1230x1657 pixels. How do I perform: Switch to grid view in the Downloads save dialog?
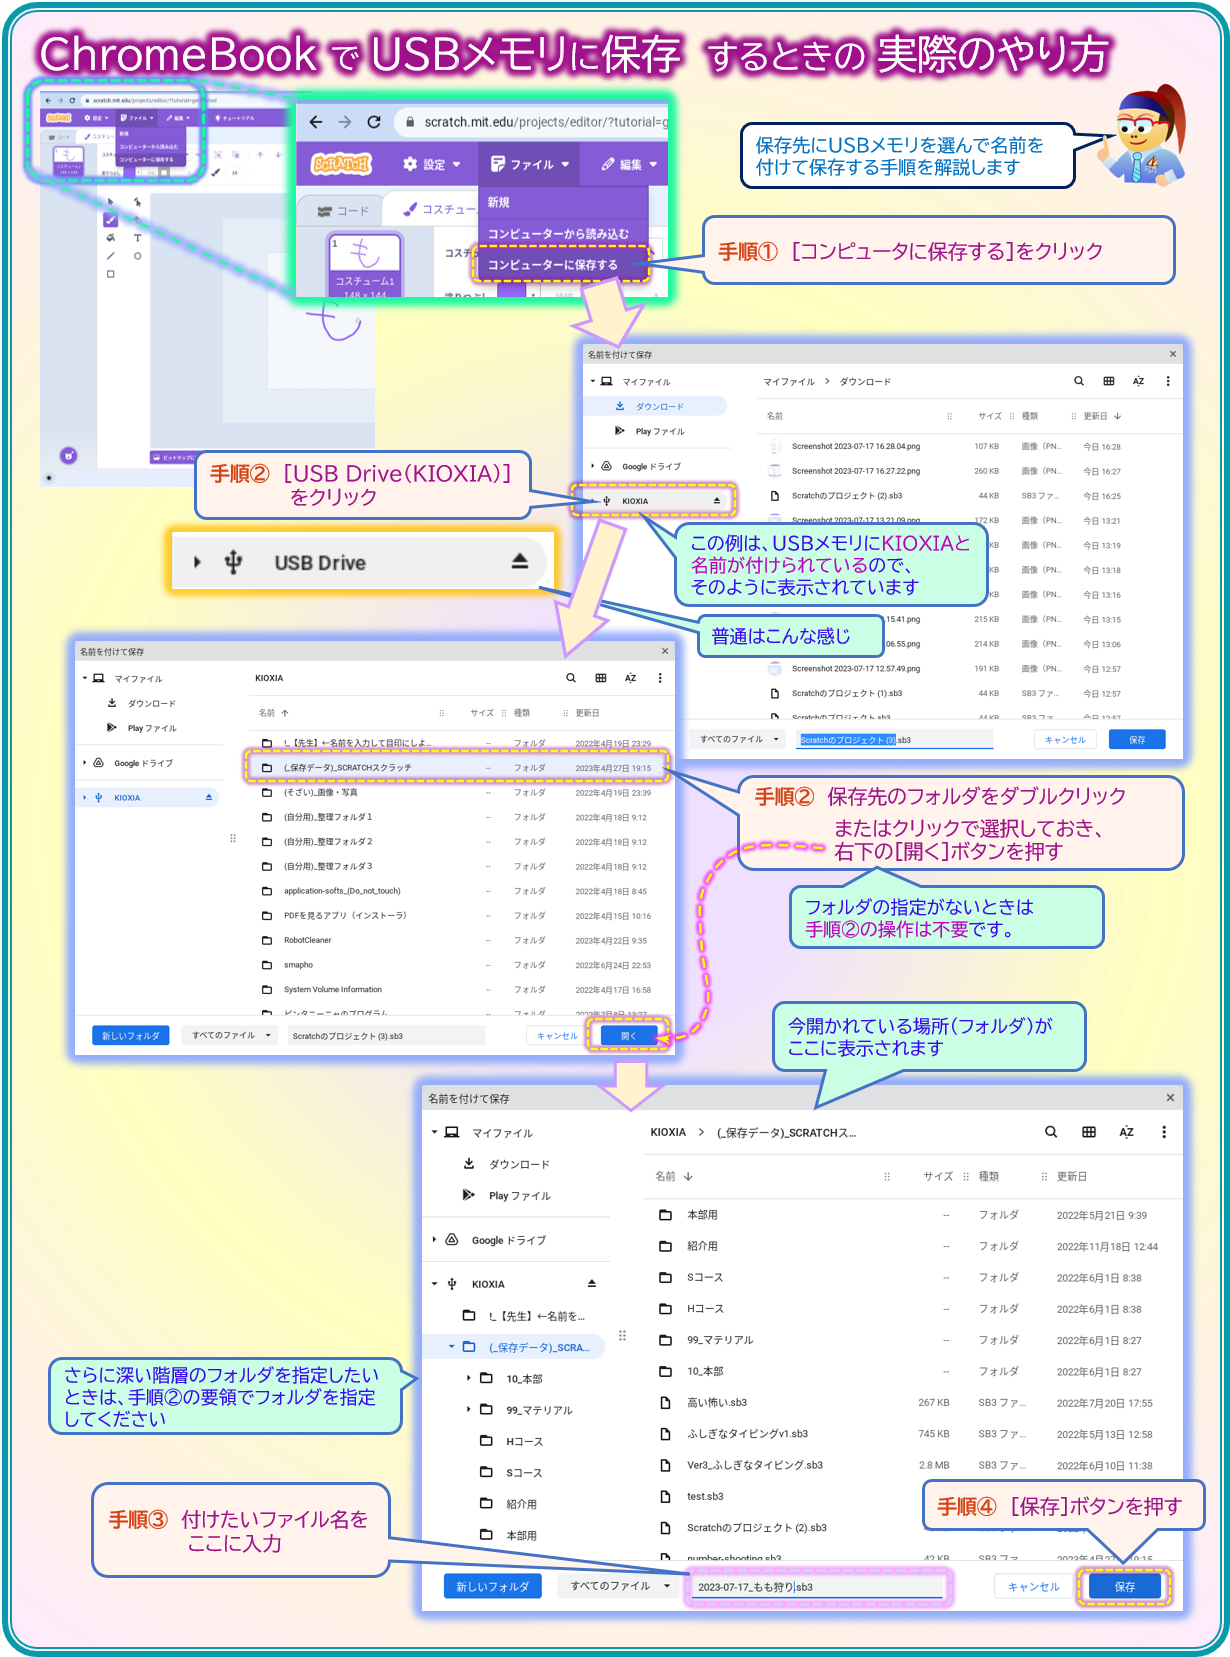[x=1108, y=381]
